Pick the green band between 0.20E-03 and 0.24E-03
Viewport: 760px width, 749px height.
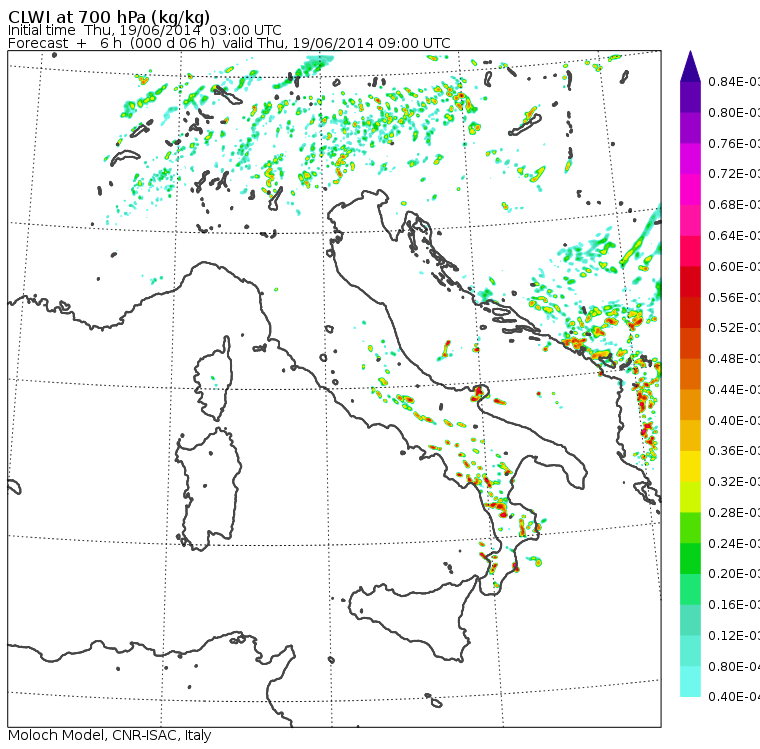(691, 558)
